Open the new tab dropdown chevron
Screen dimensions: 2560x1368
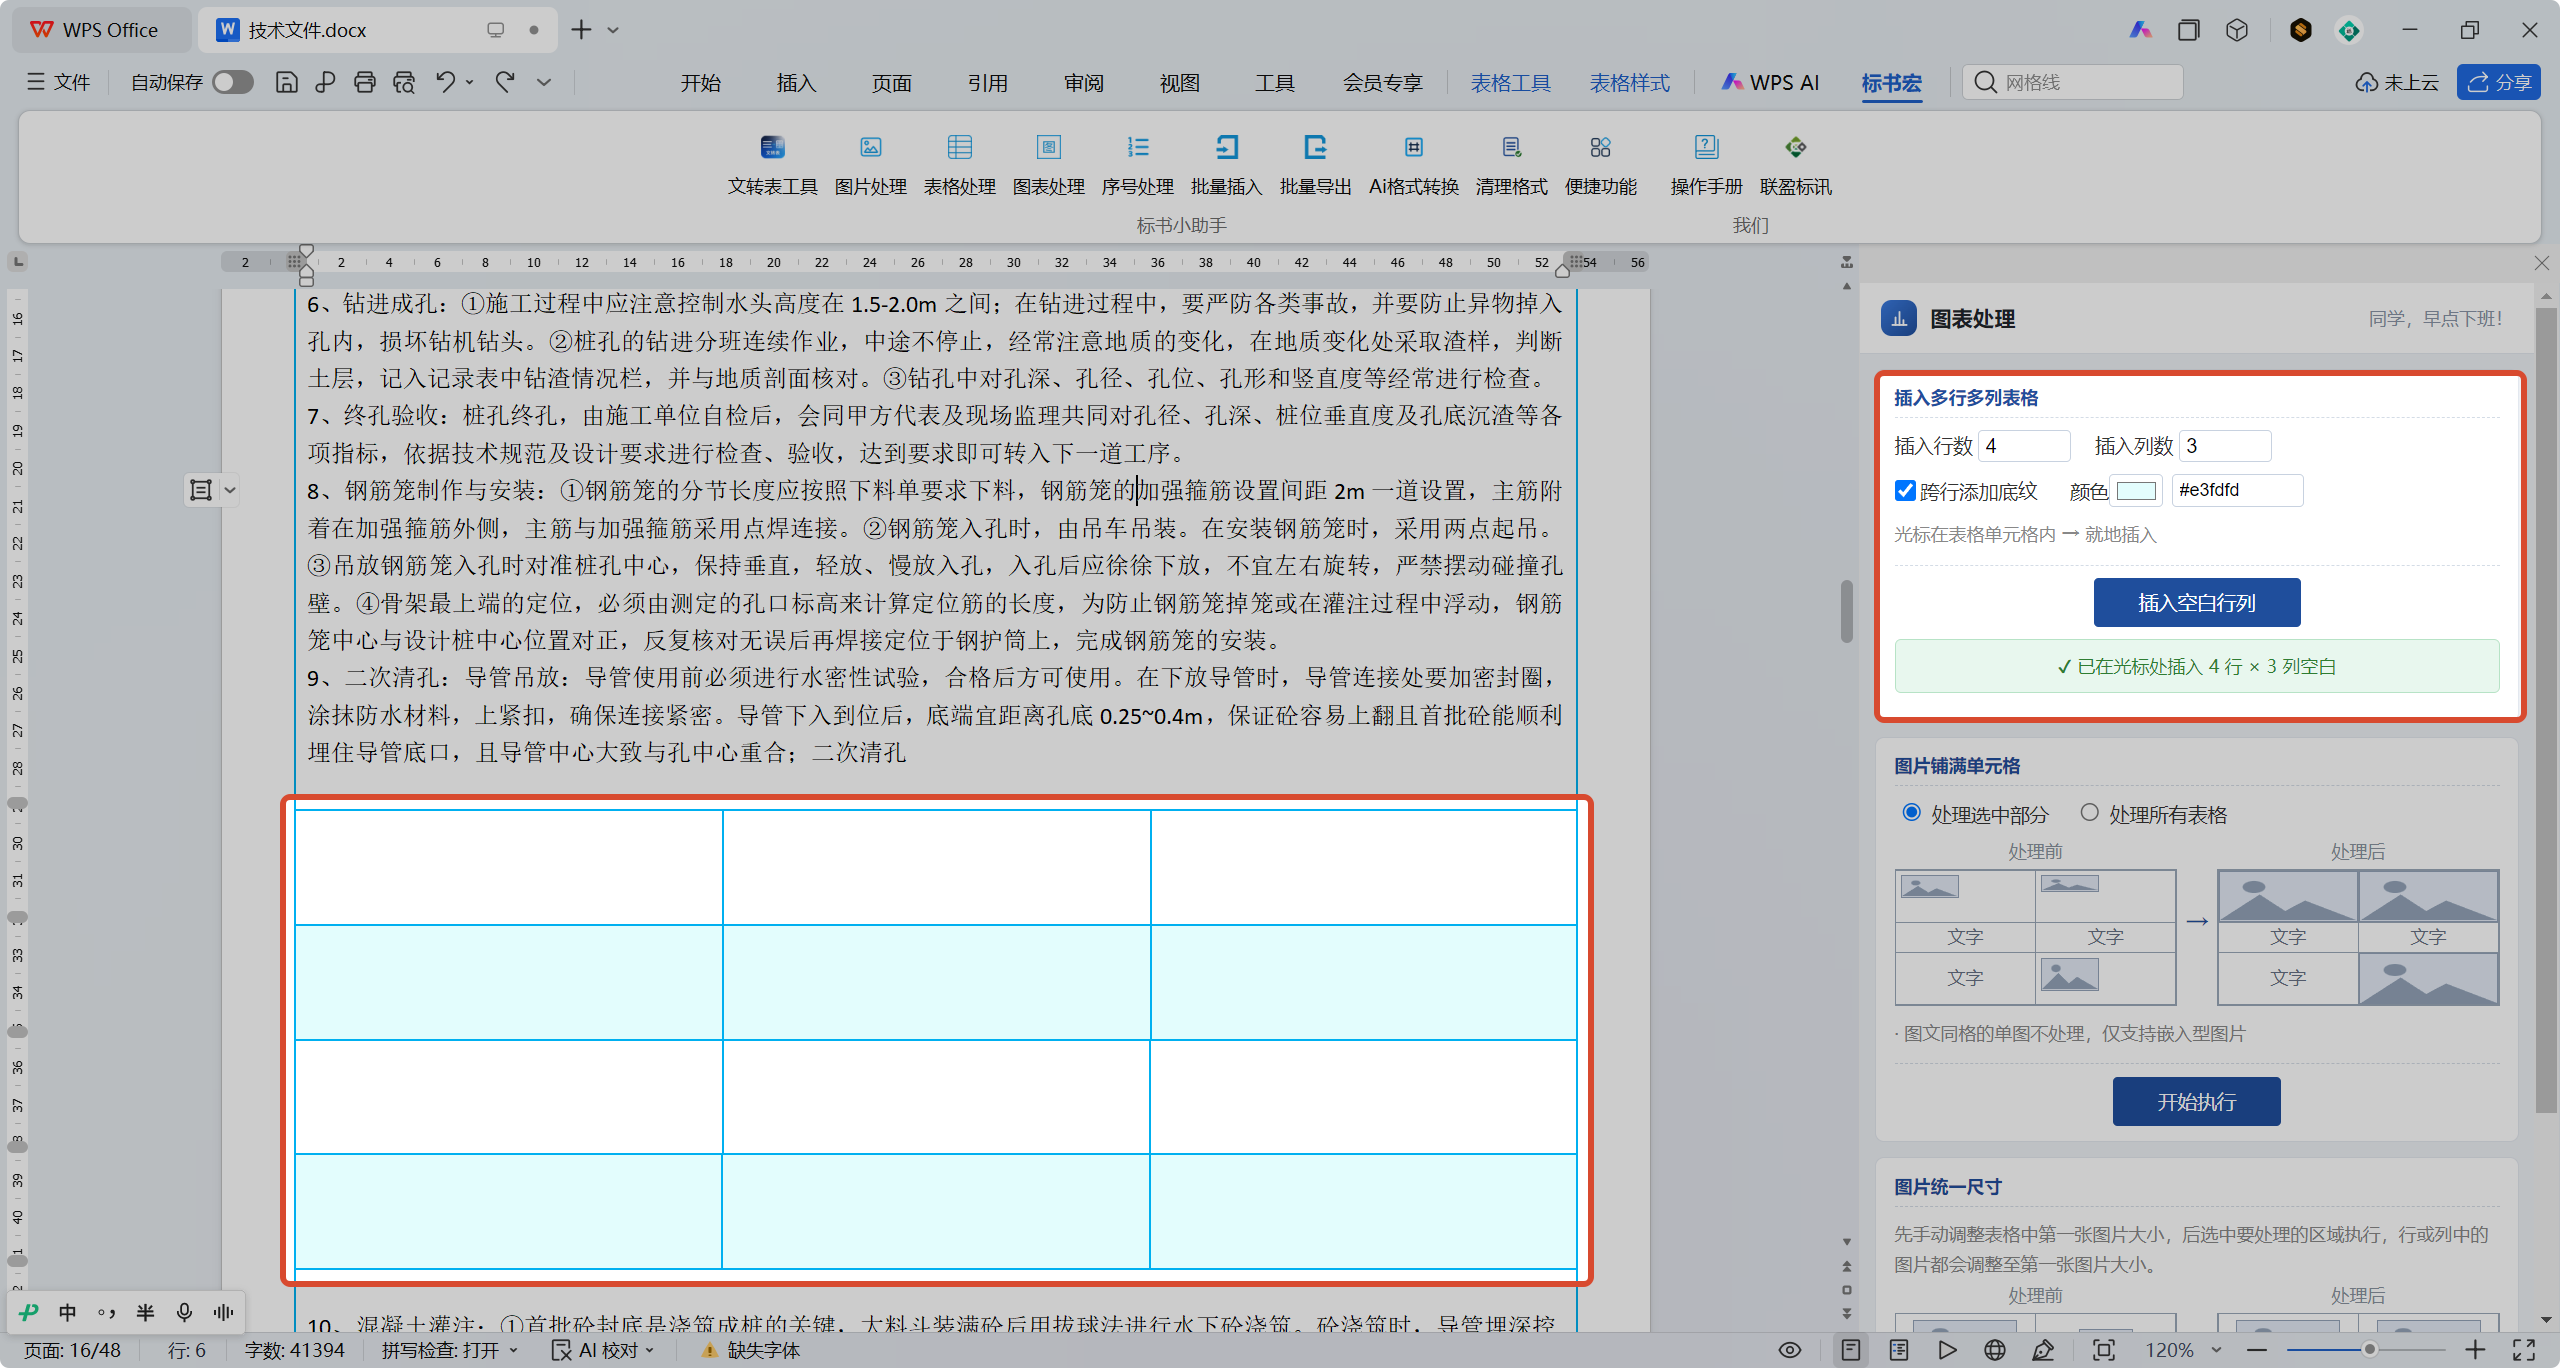[x=613, y=30]
